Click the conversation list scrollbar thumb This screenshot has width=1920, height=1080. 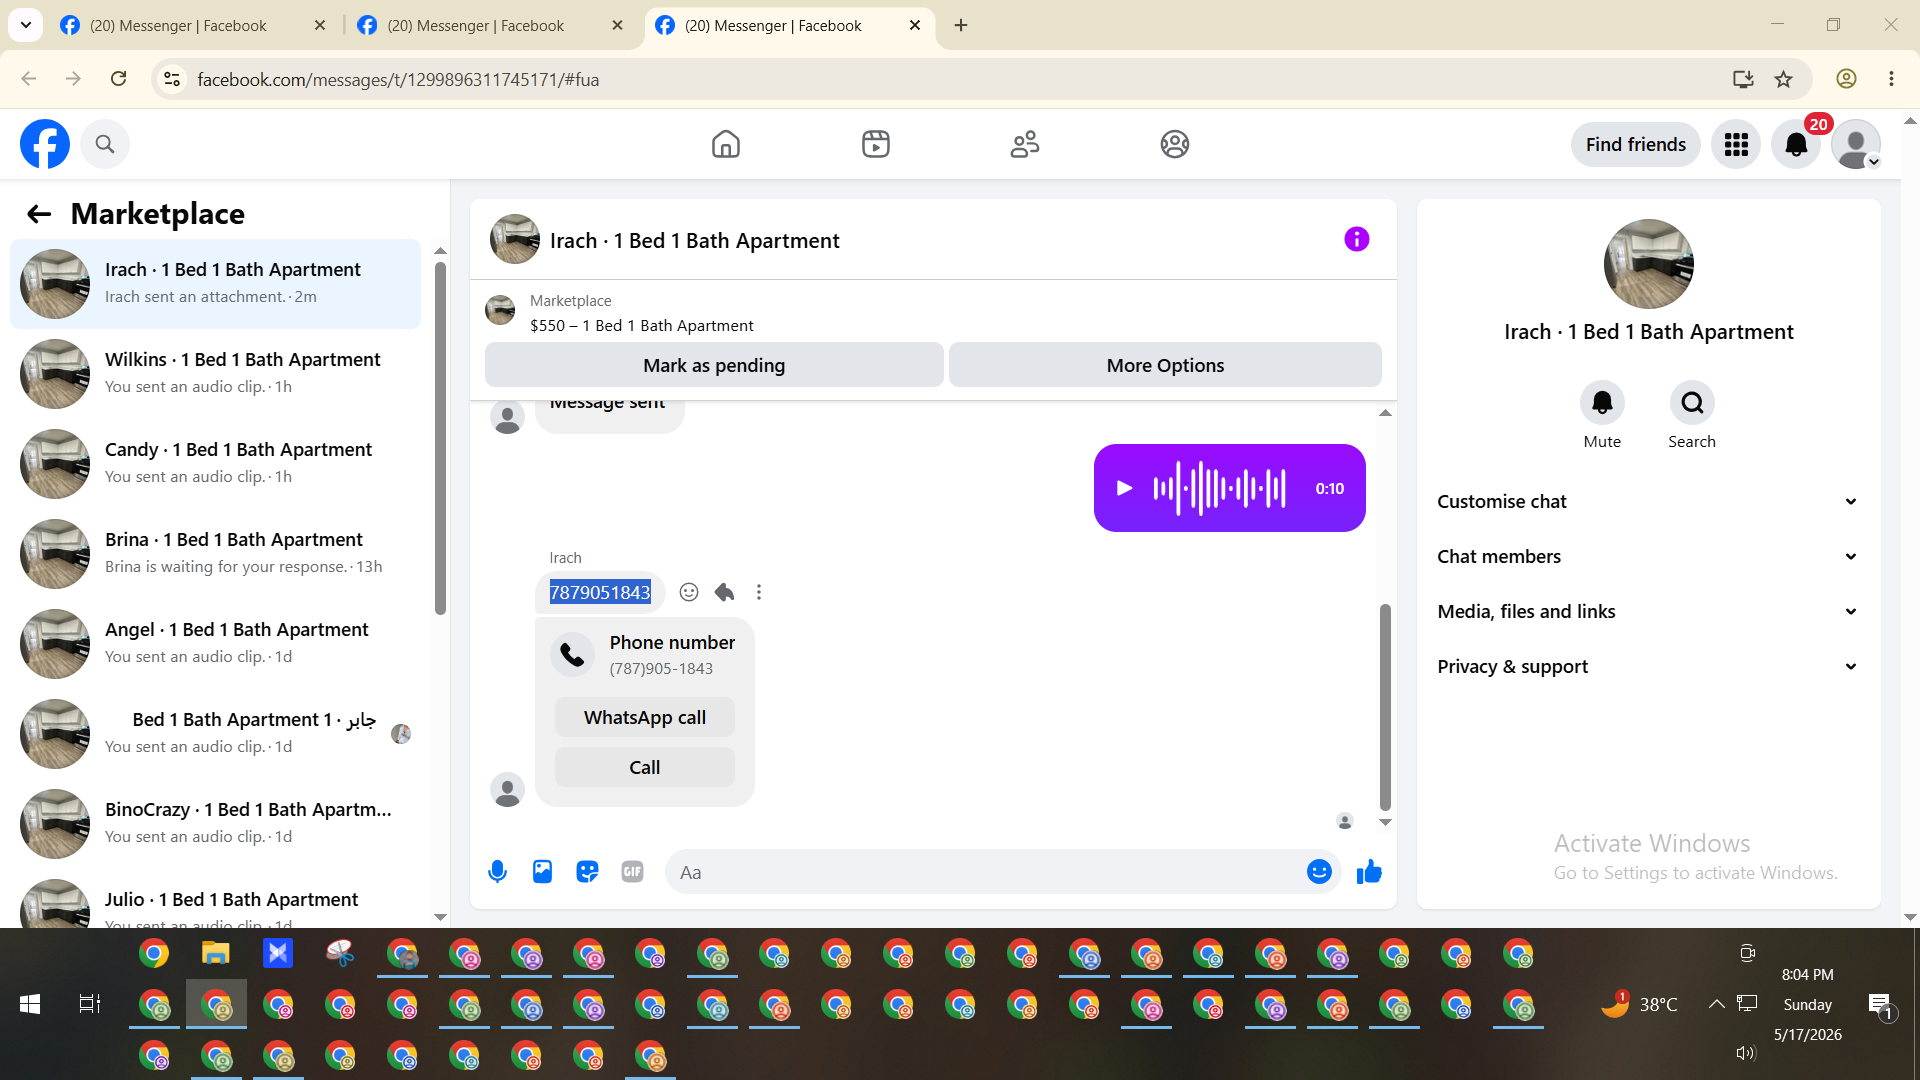tap(440, 438)
